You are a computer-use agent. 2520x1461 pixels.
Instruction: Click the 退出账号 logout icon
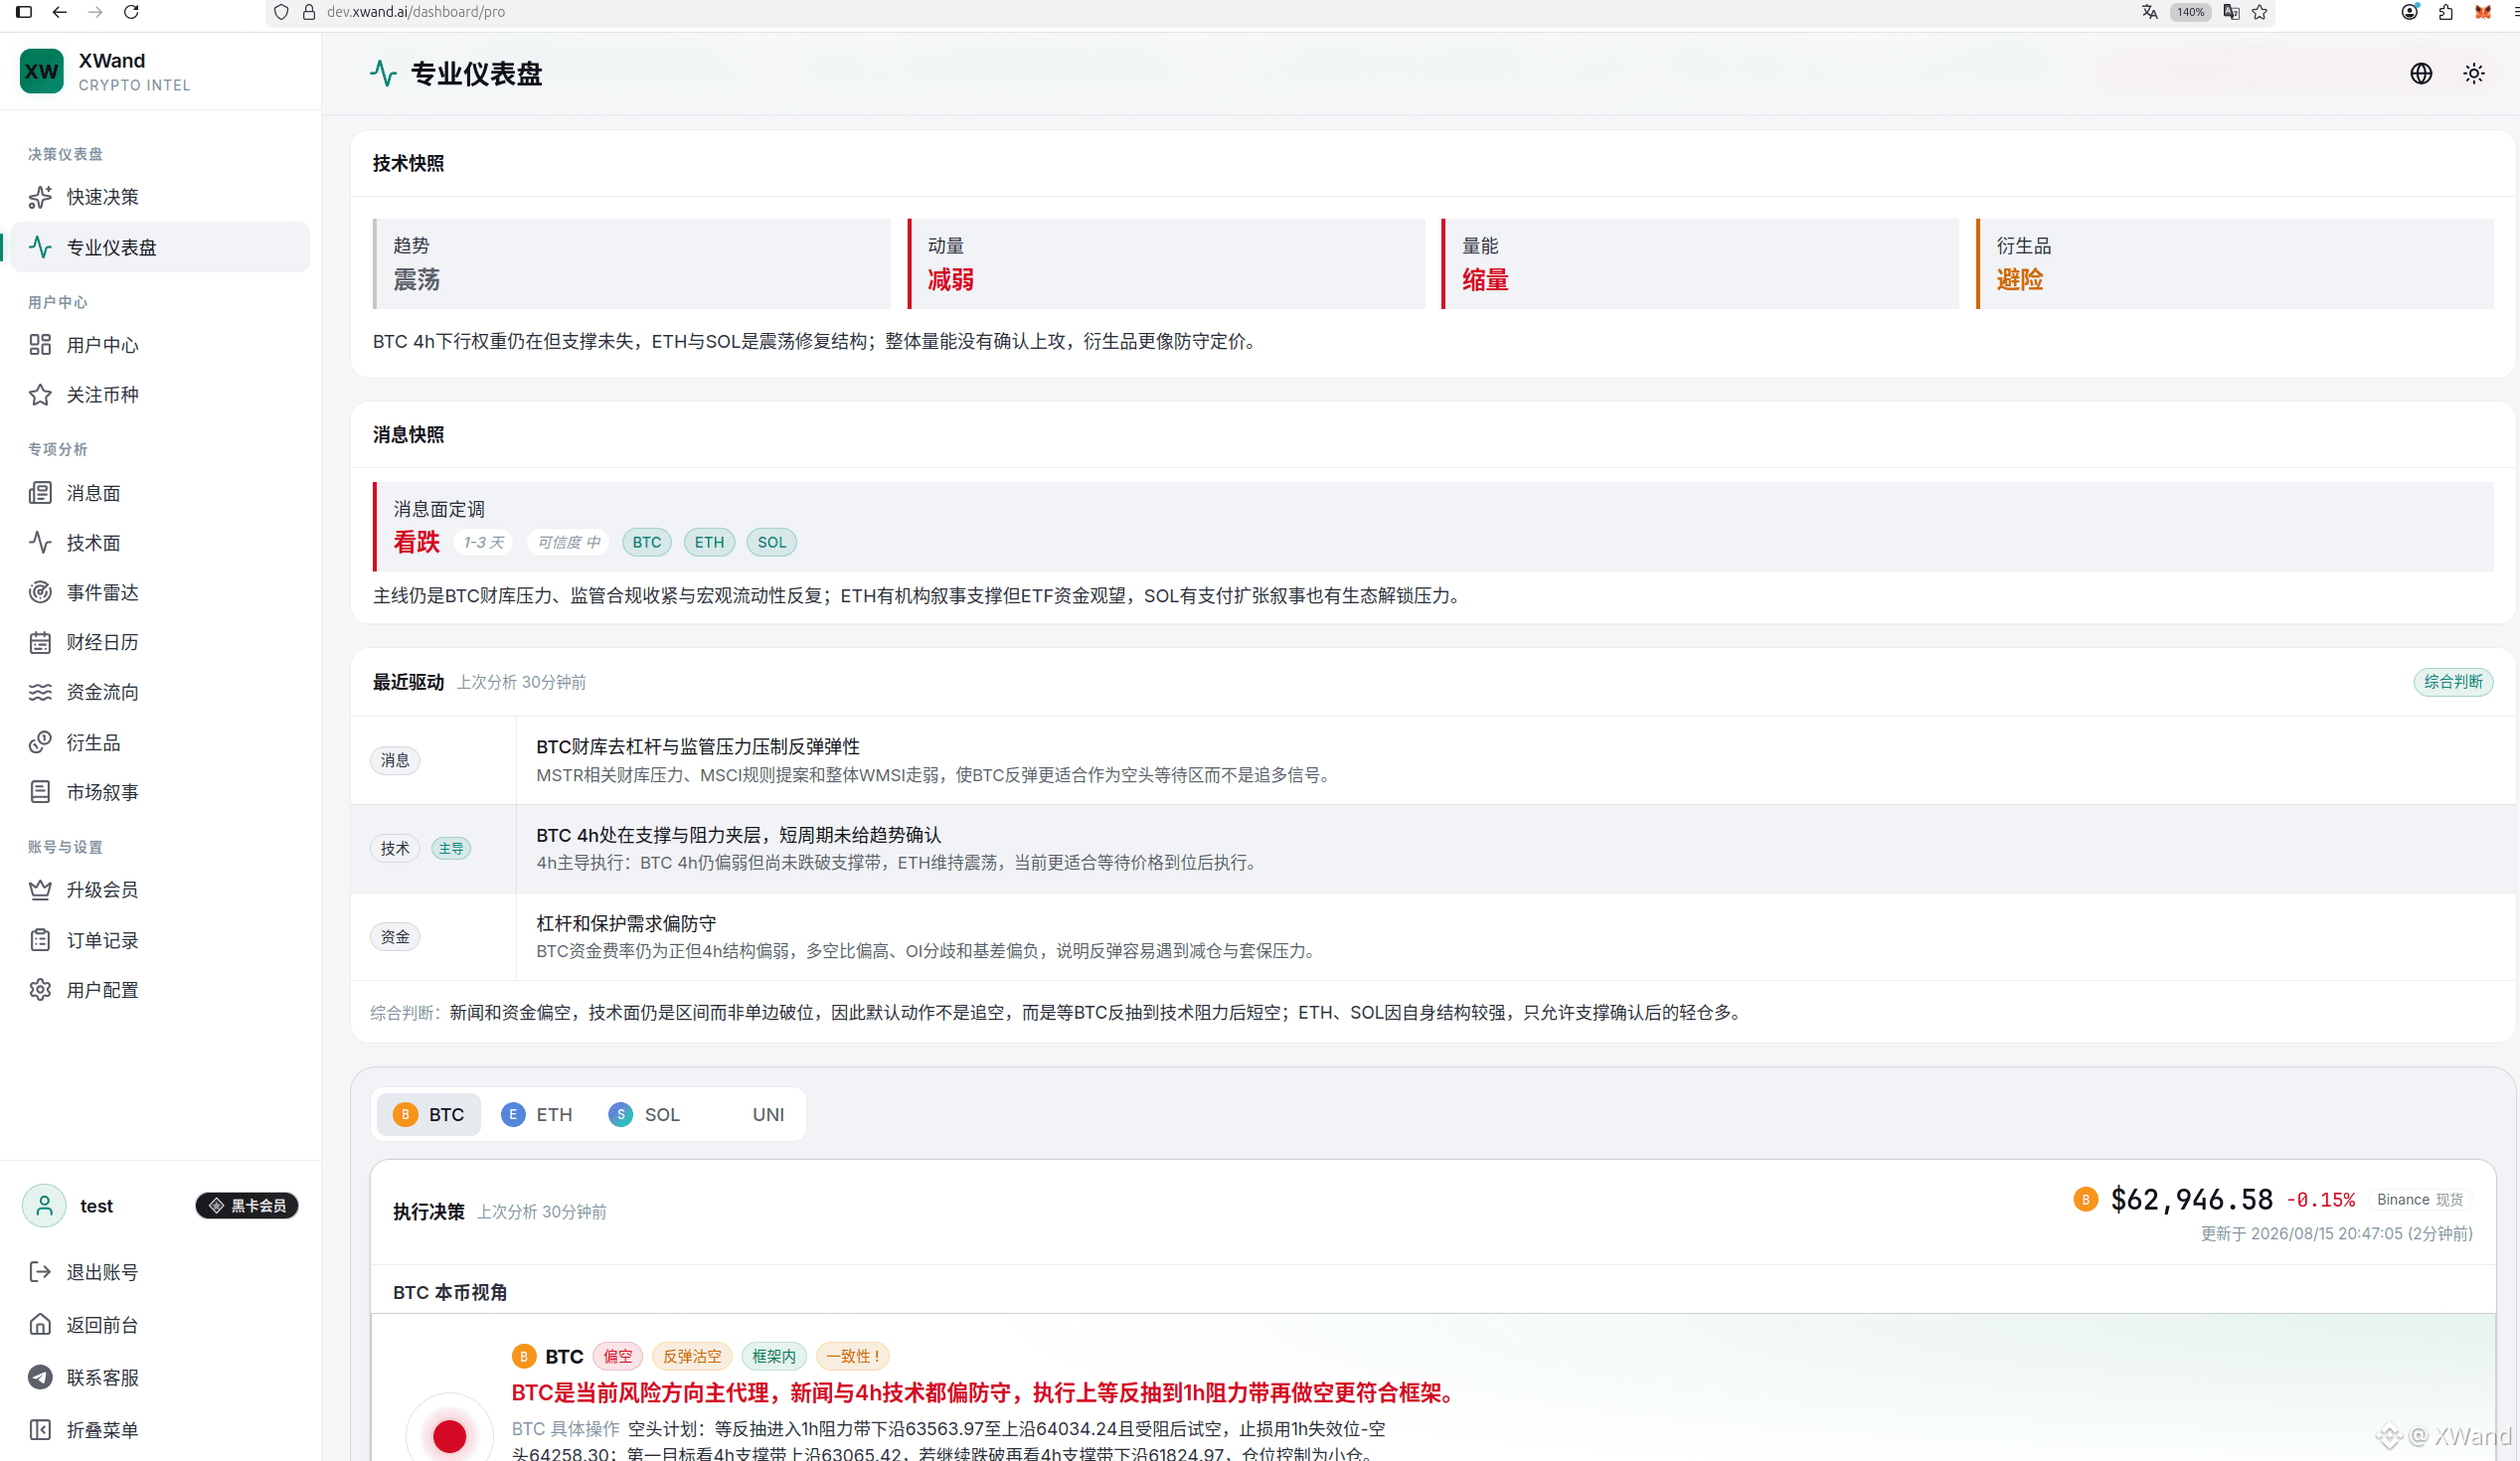click(x=40, y=1272)
